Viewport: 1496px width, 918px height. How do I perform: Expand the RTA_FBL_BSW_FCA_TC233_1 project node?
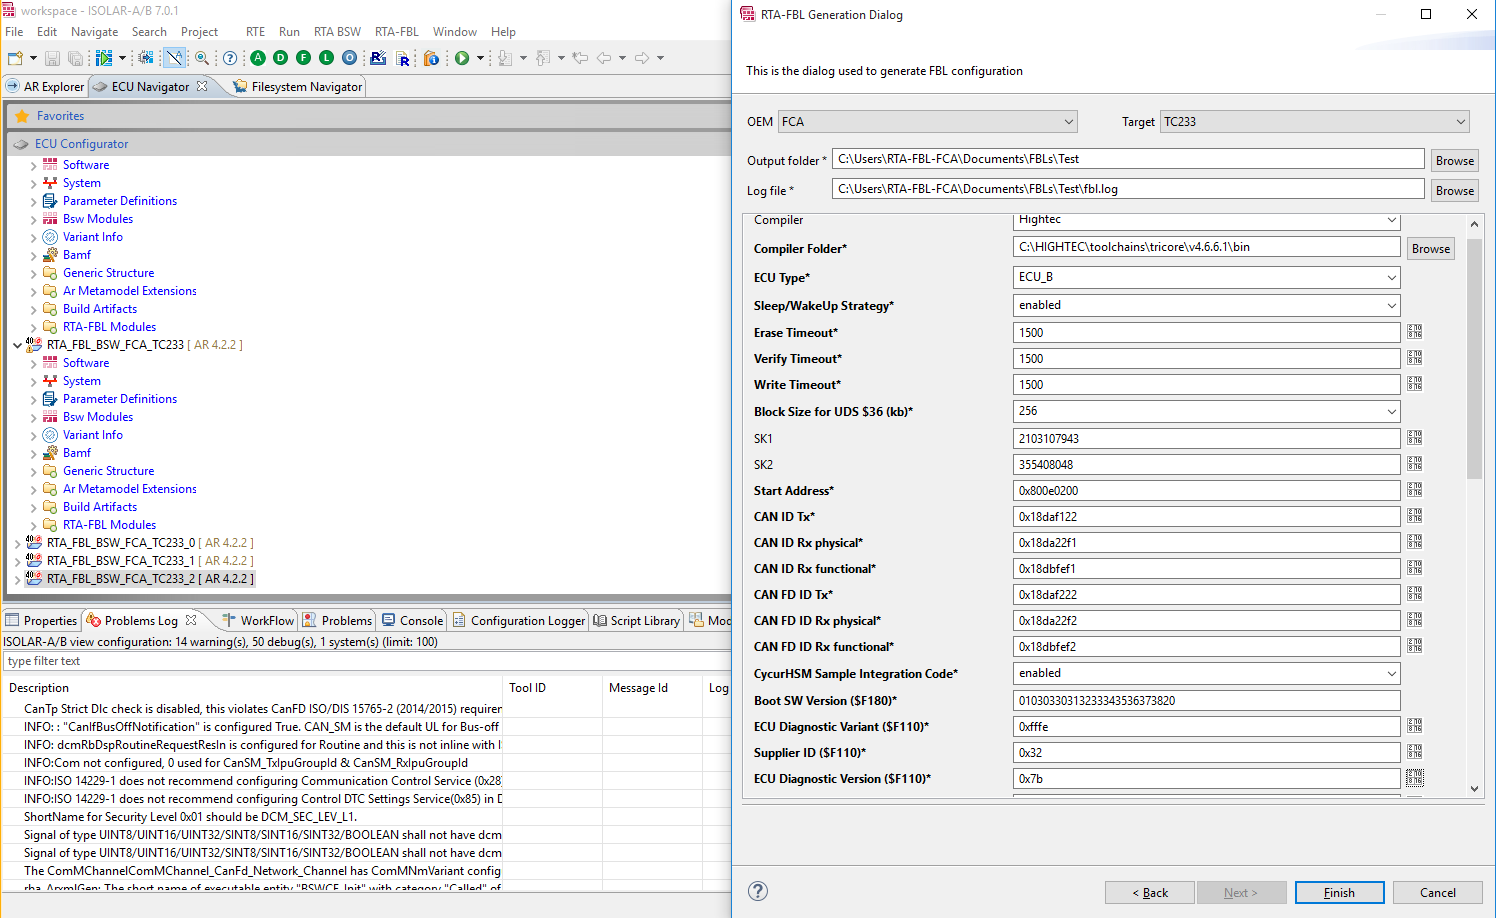pyautogui.click(x=17, y=561)
